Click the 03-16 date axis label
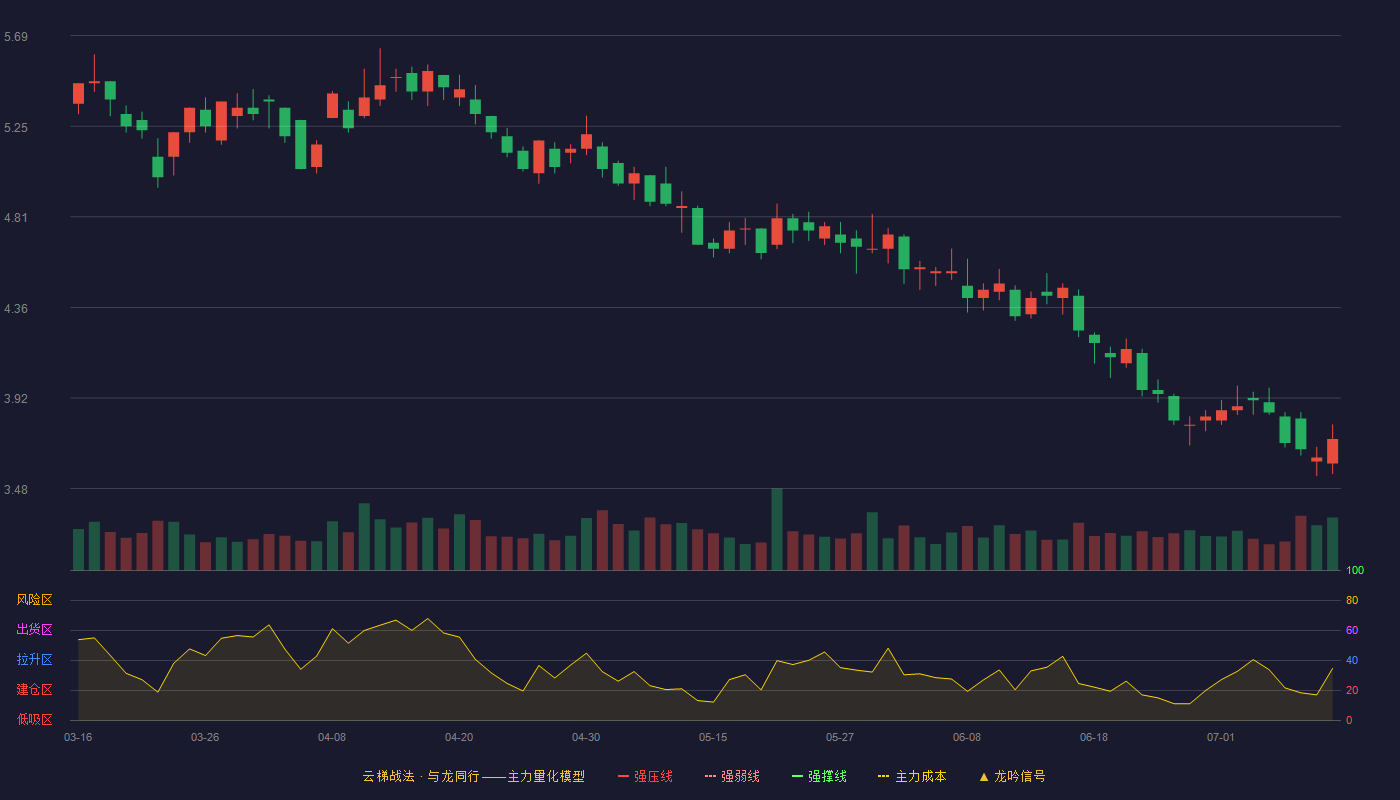The height and width of the screenshot is (800, 1400). click(78, 737)
